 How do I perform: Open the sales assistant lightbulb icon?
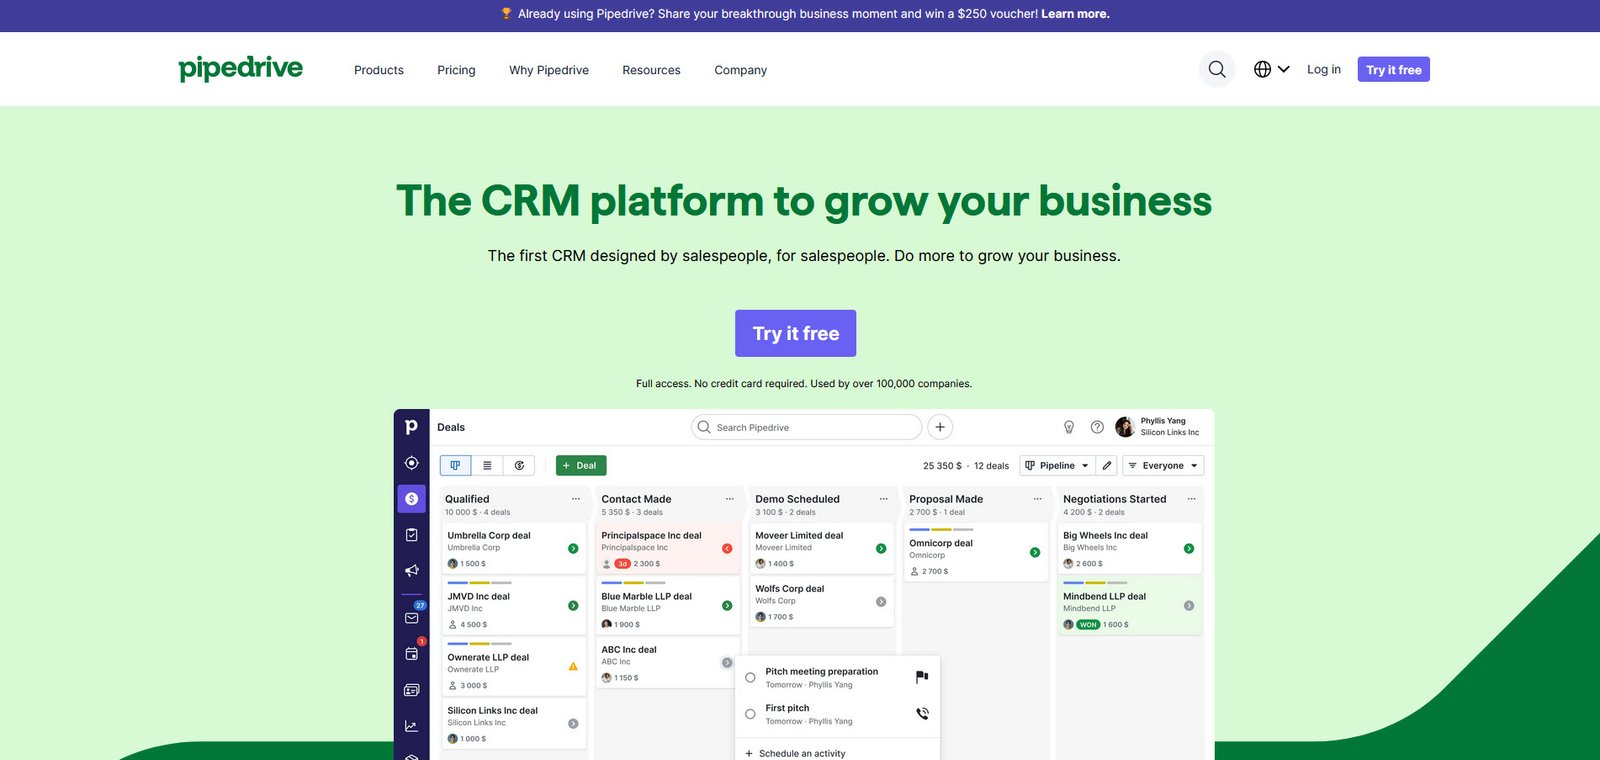point(1069,427)
